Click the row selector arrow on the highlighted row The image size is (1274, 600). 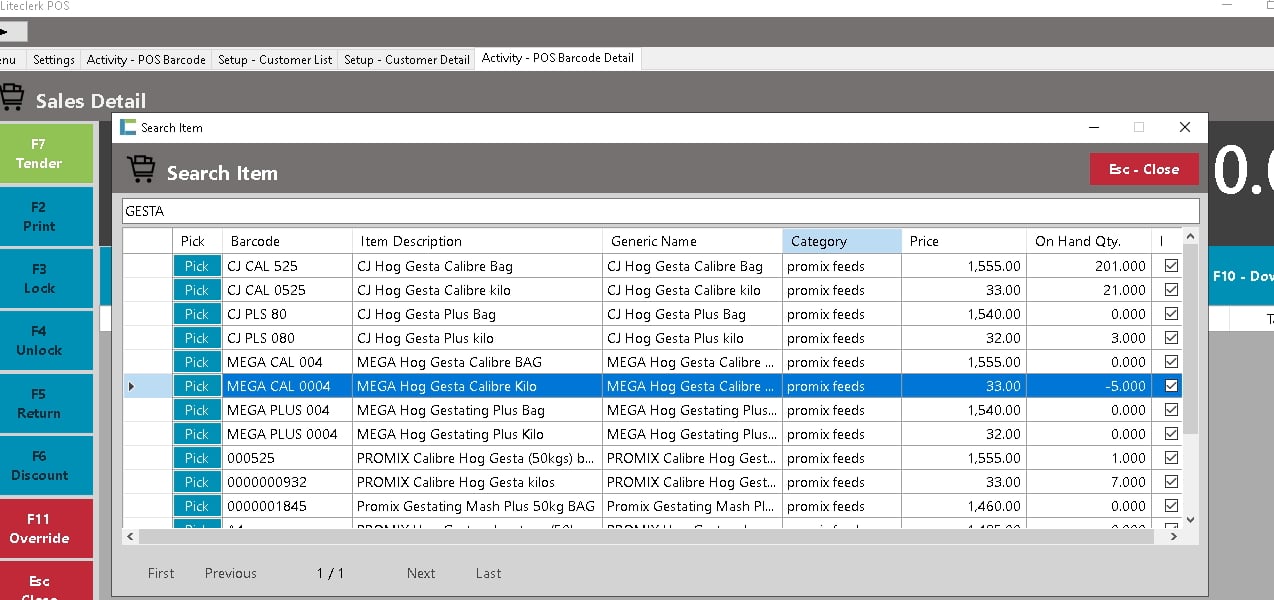click(132, 386)
